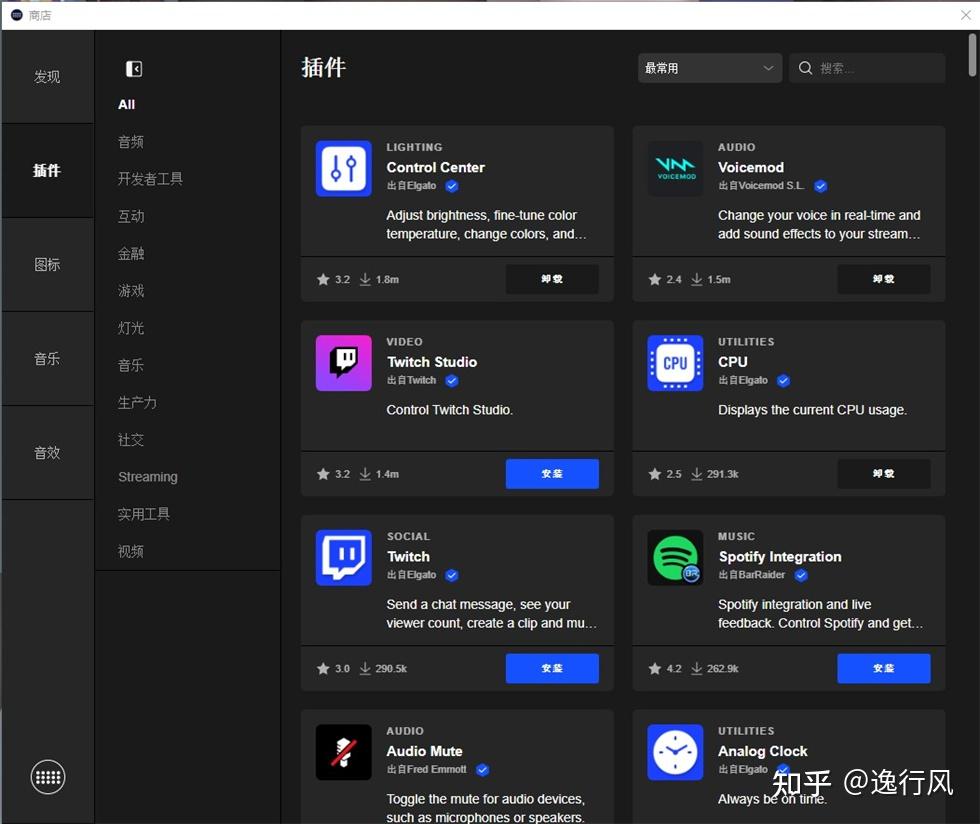Click the star rating icon of Spotify Integration
The image size is (980, 824).
(654, 668)
